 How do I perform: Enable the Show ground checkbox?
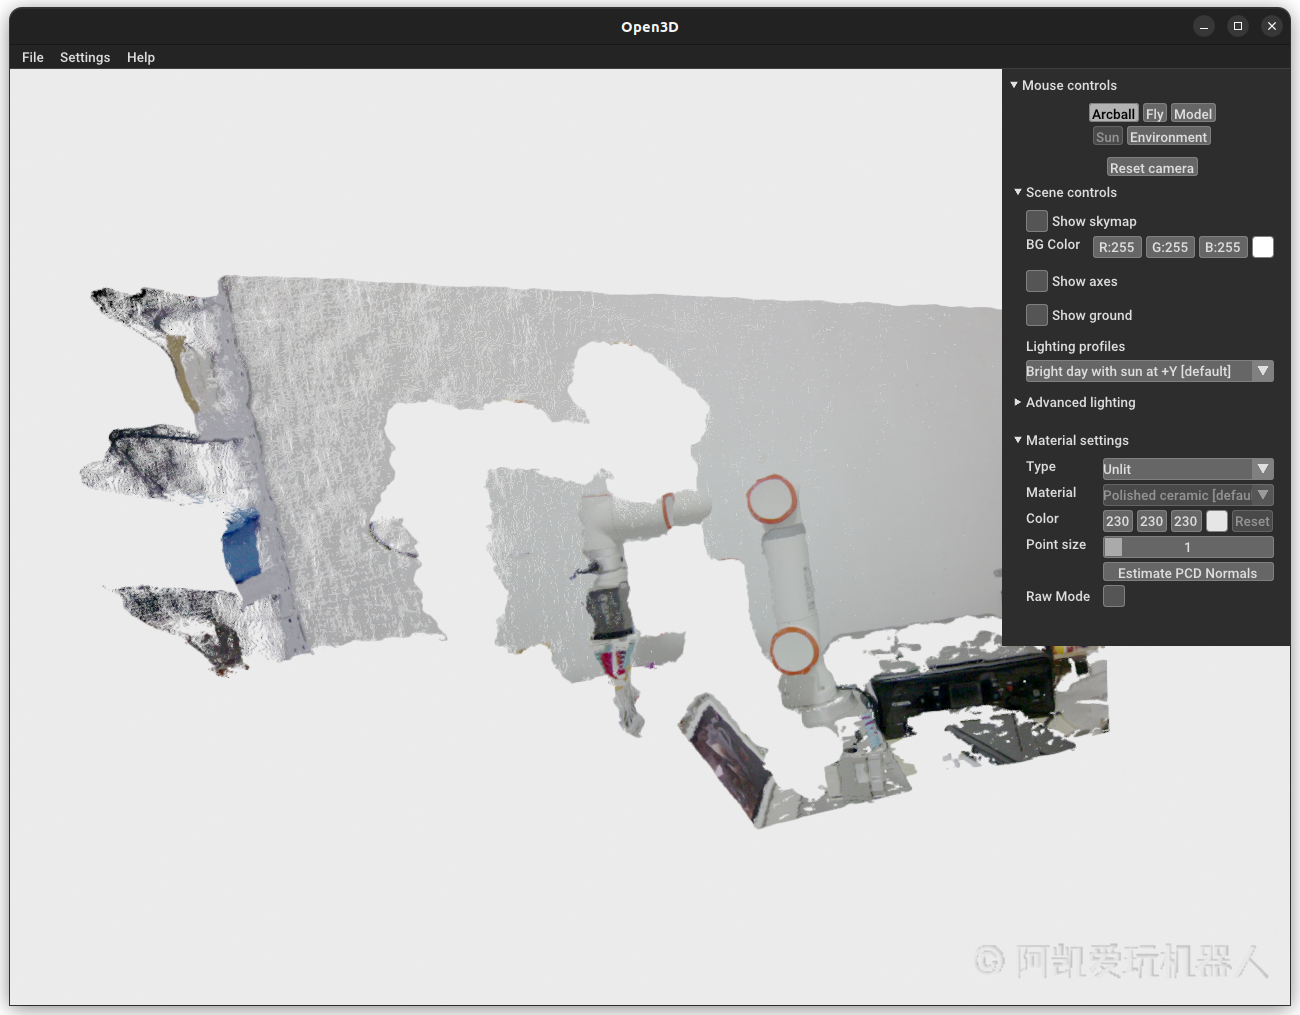pos(1037,315)
